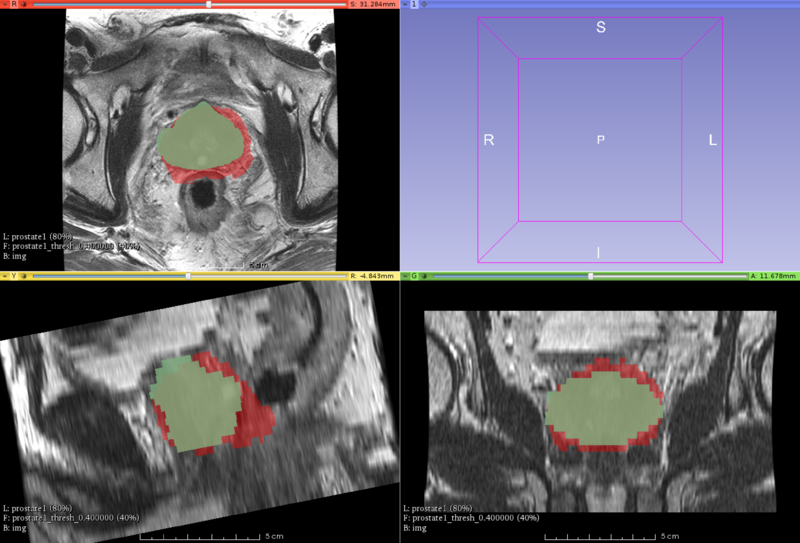The width and height of the screenshot is (800, 543).
Task: Click the Red slice offset slider handle
Action: pyautogui.click(x=209, y=4)
